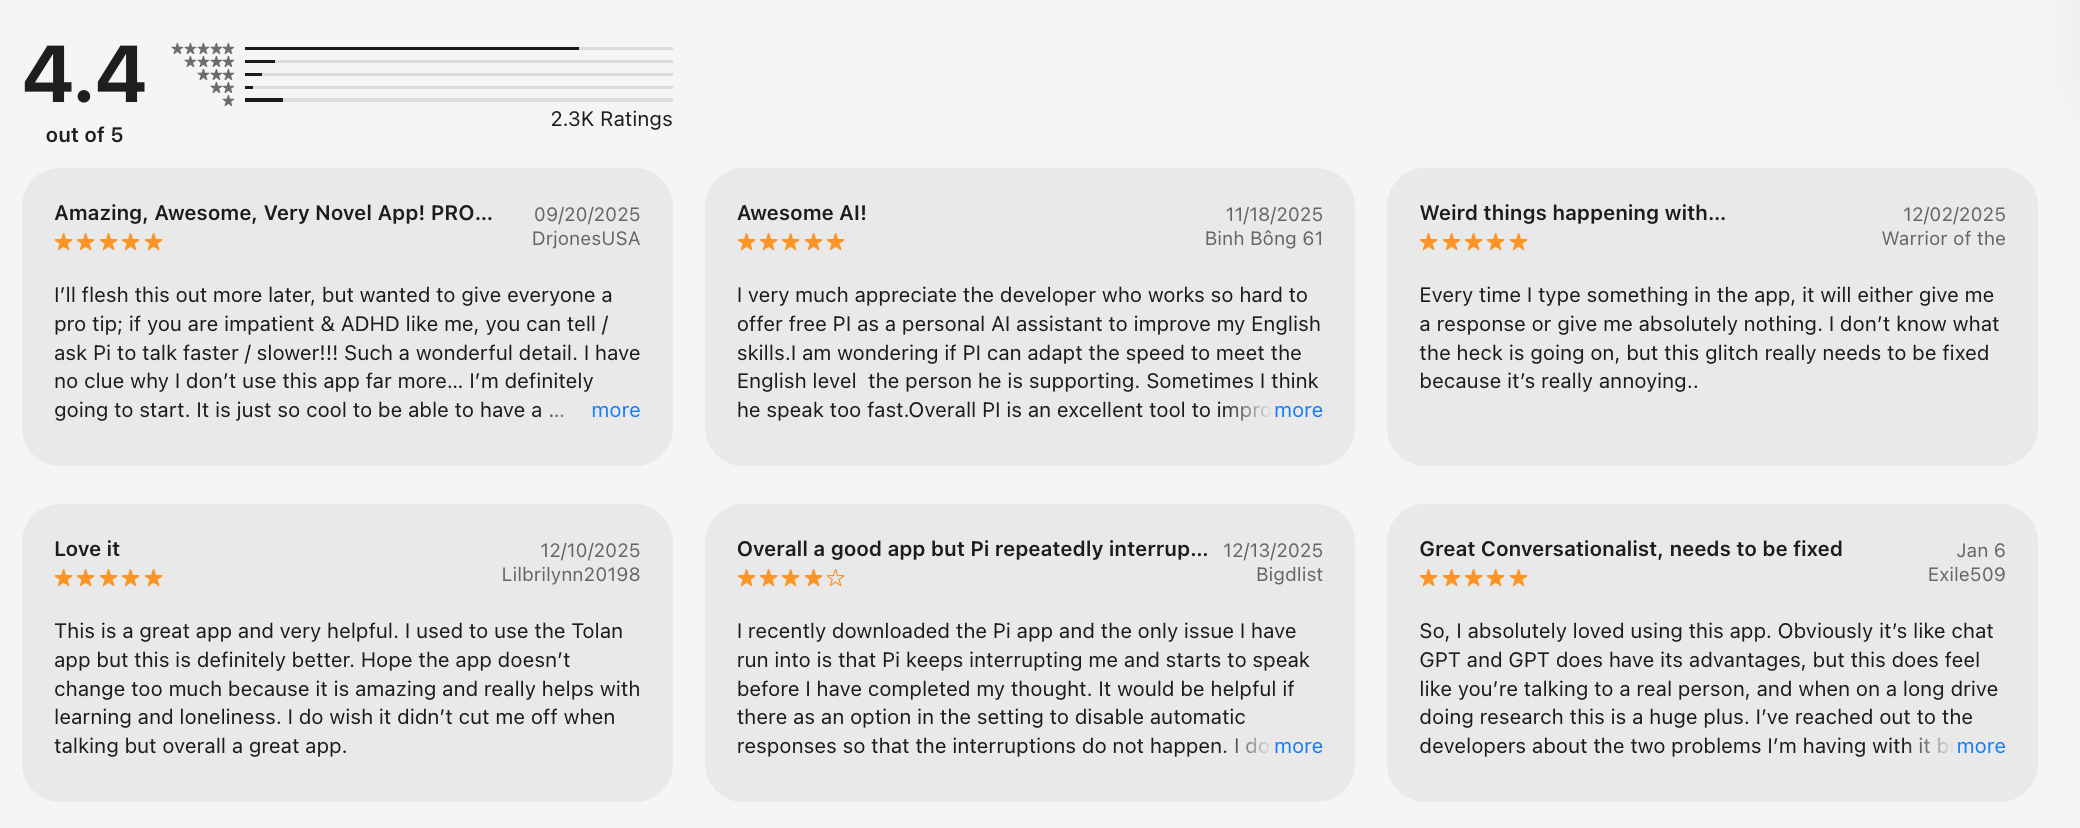This screenshot has height=828, width=2080.
Task: Click the empty fifth star on Bigdlist's rating
Action: (837, 577)
